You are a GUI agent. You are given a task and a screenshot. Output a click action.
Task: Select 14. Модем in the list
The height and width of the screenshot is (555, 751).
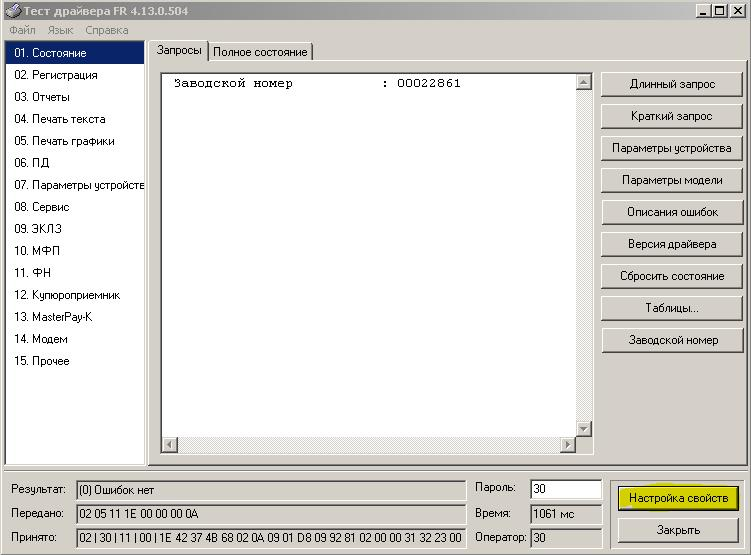41,339
